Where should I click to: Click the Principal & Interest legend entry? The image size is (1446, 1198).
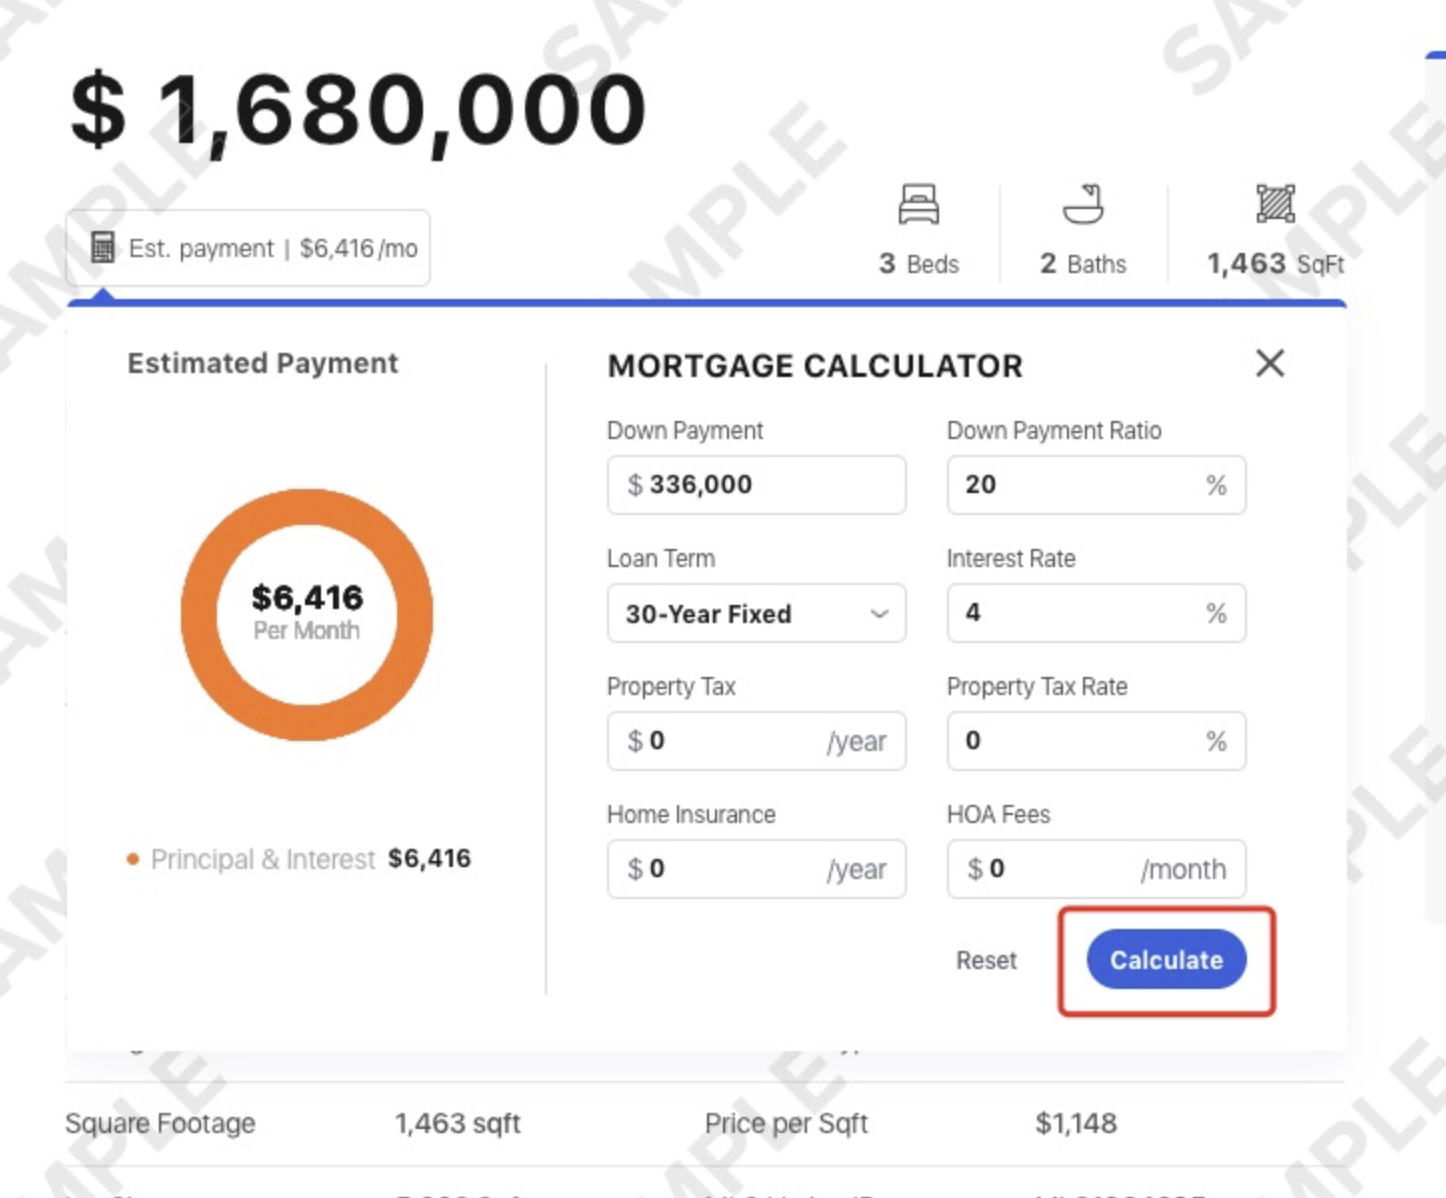point(299,859)
